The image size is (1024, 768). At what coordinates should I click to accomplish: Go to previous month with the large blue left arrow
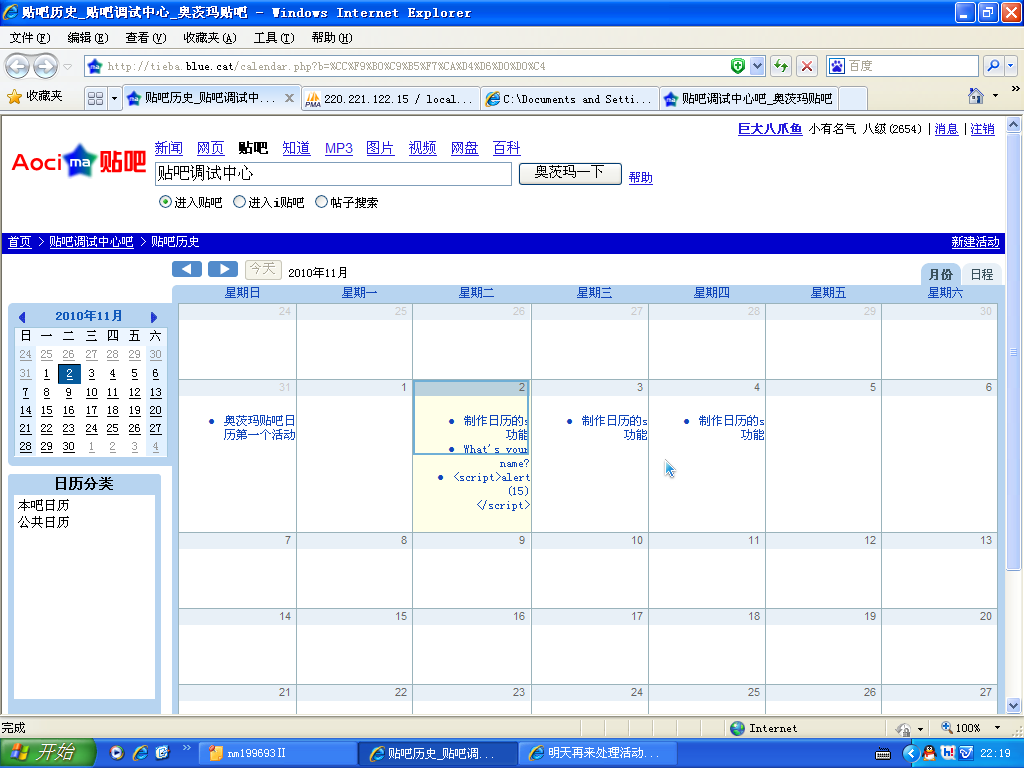point(187,269)
